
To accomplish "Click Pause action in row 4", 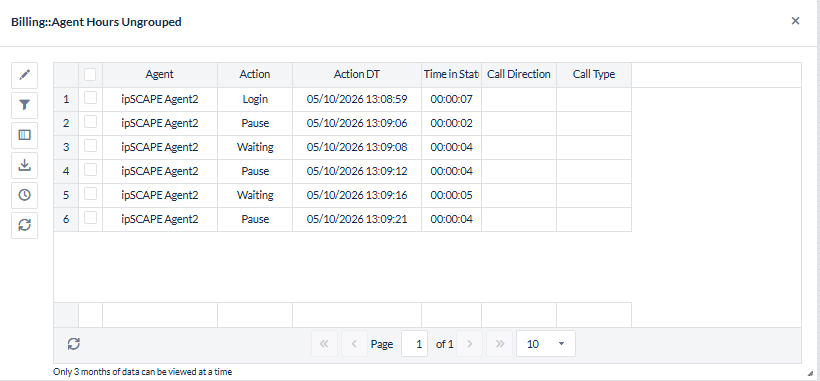I will (x=255, y=171).
